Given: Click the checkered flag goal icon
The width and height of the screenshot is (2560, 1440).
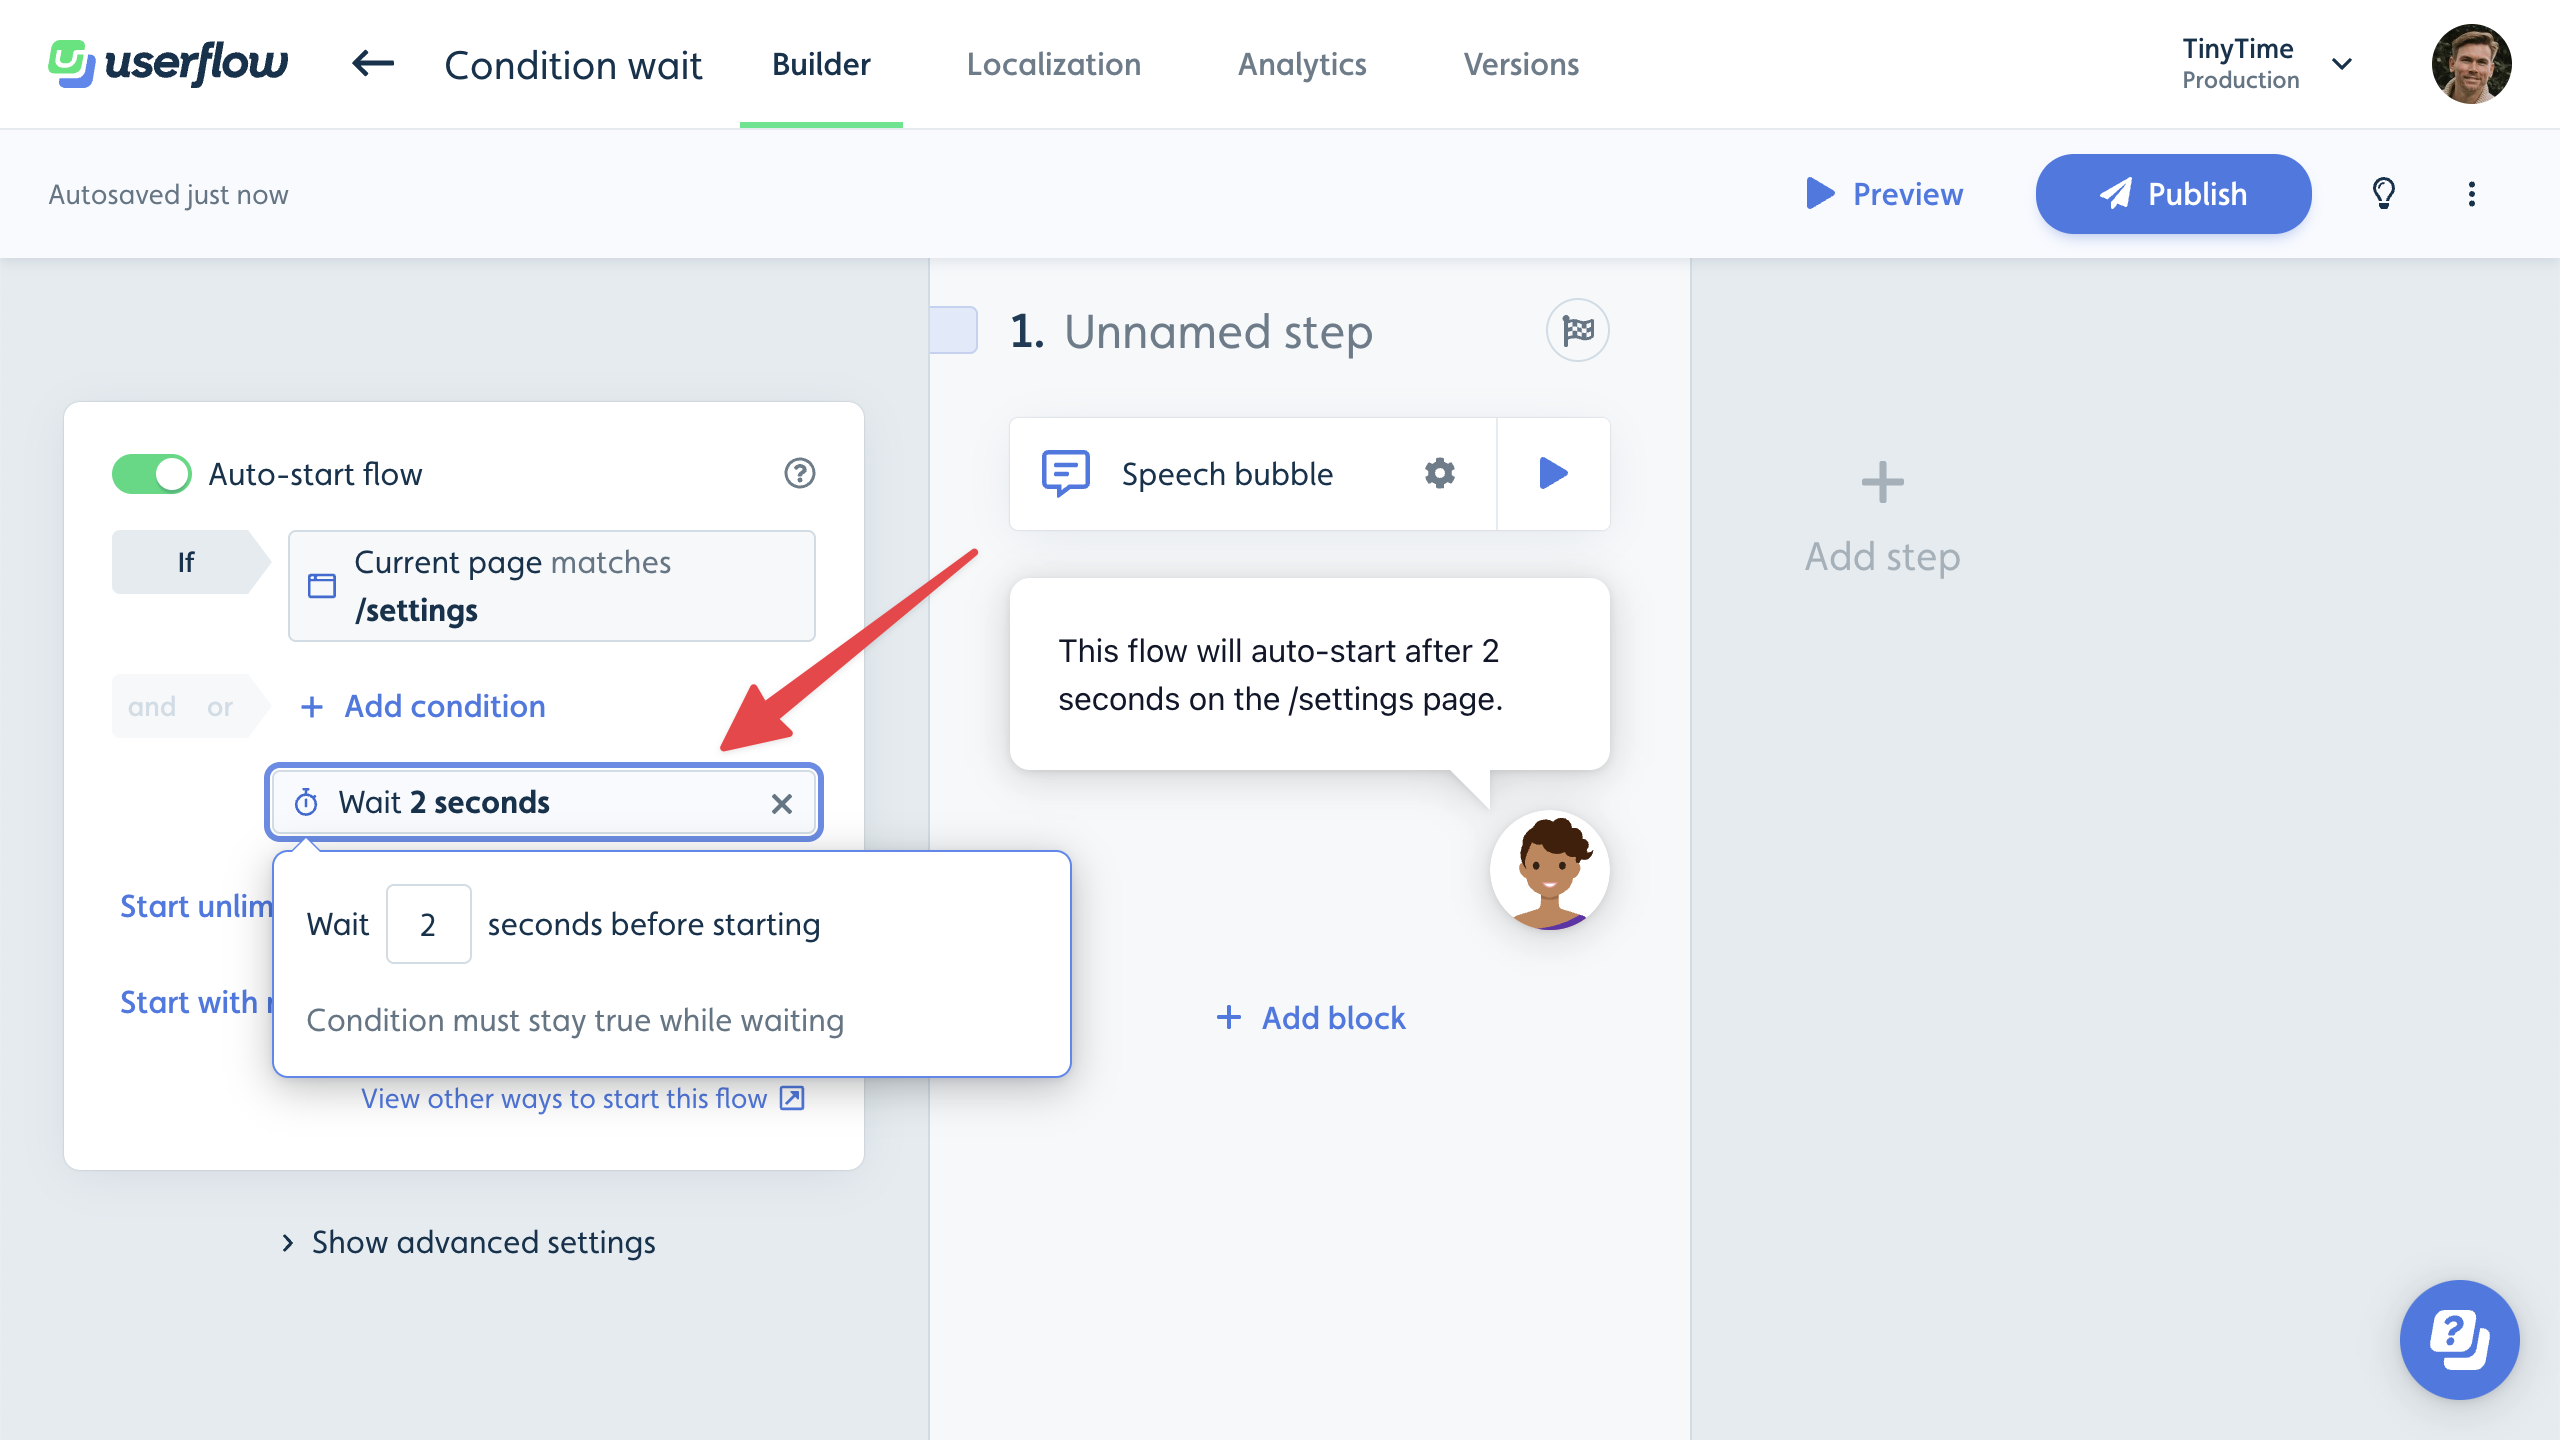Looking at the screenshot, I should click(1578, 330).
